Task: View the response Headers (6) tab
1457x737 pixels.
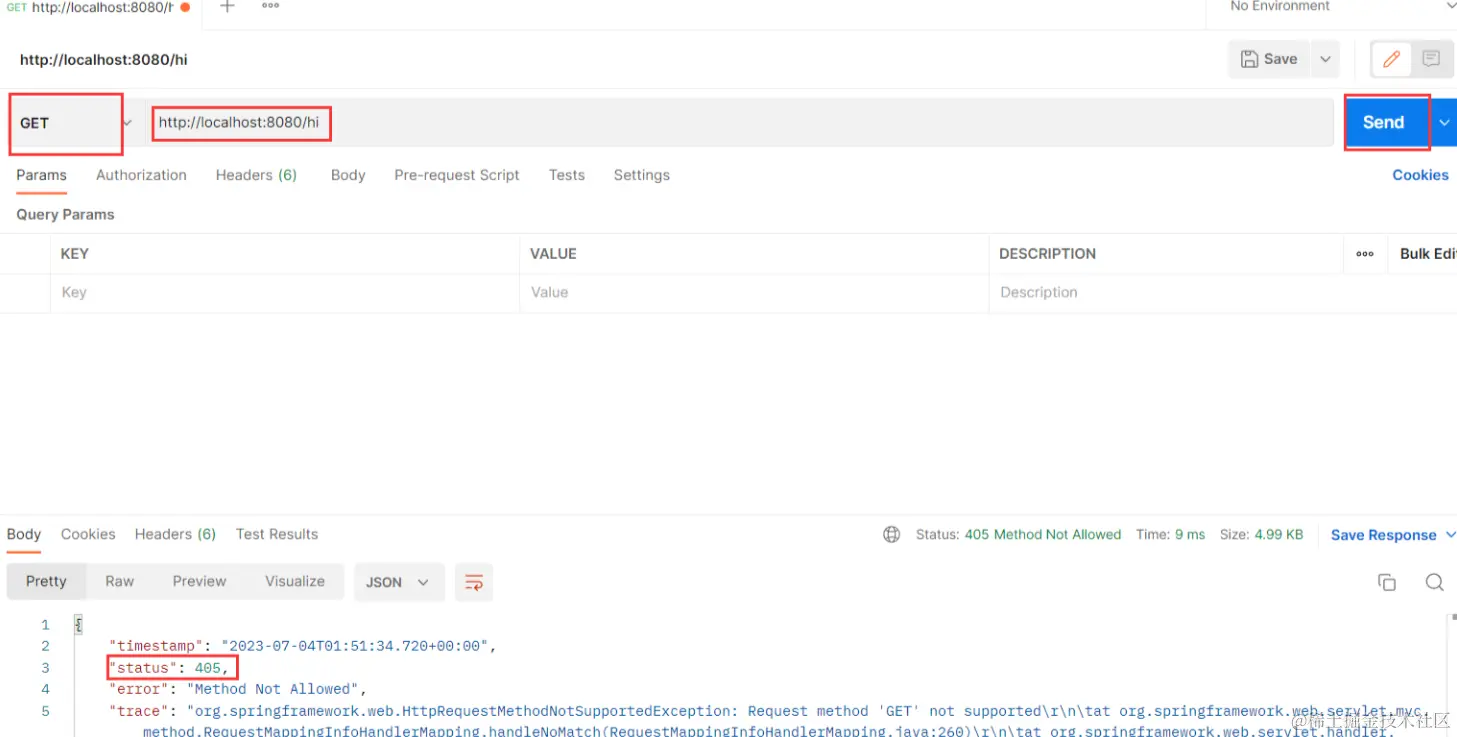Action: (175, 534)
